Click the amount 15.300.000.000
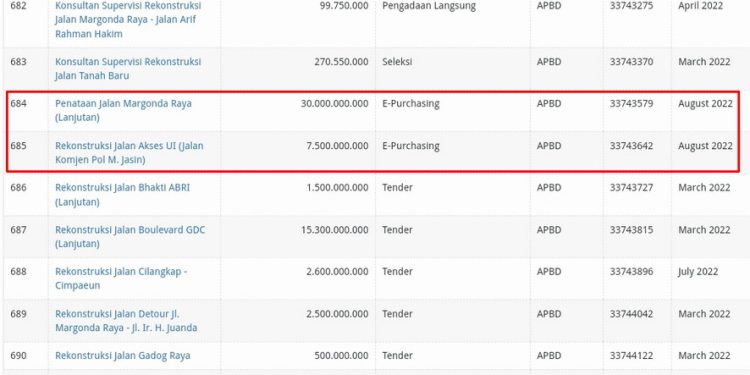The image size is (750, 375). tap(334, 230)
